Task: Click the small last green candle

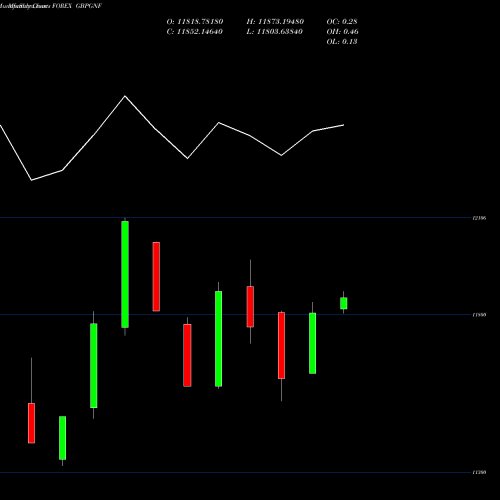Action: point(344,303)
